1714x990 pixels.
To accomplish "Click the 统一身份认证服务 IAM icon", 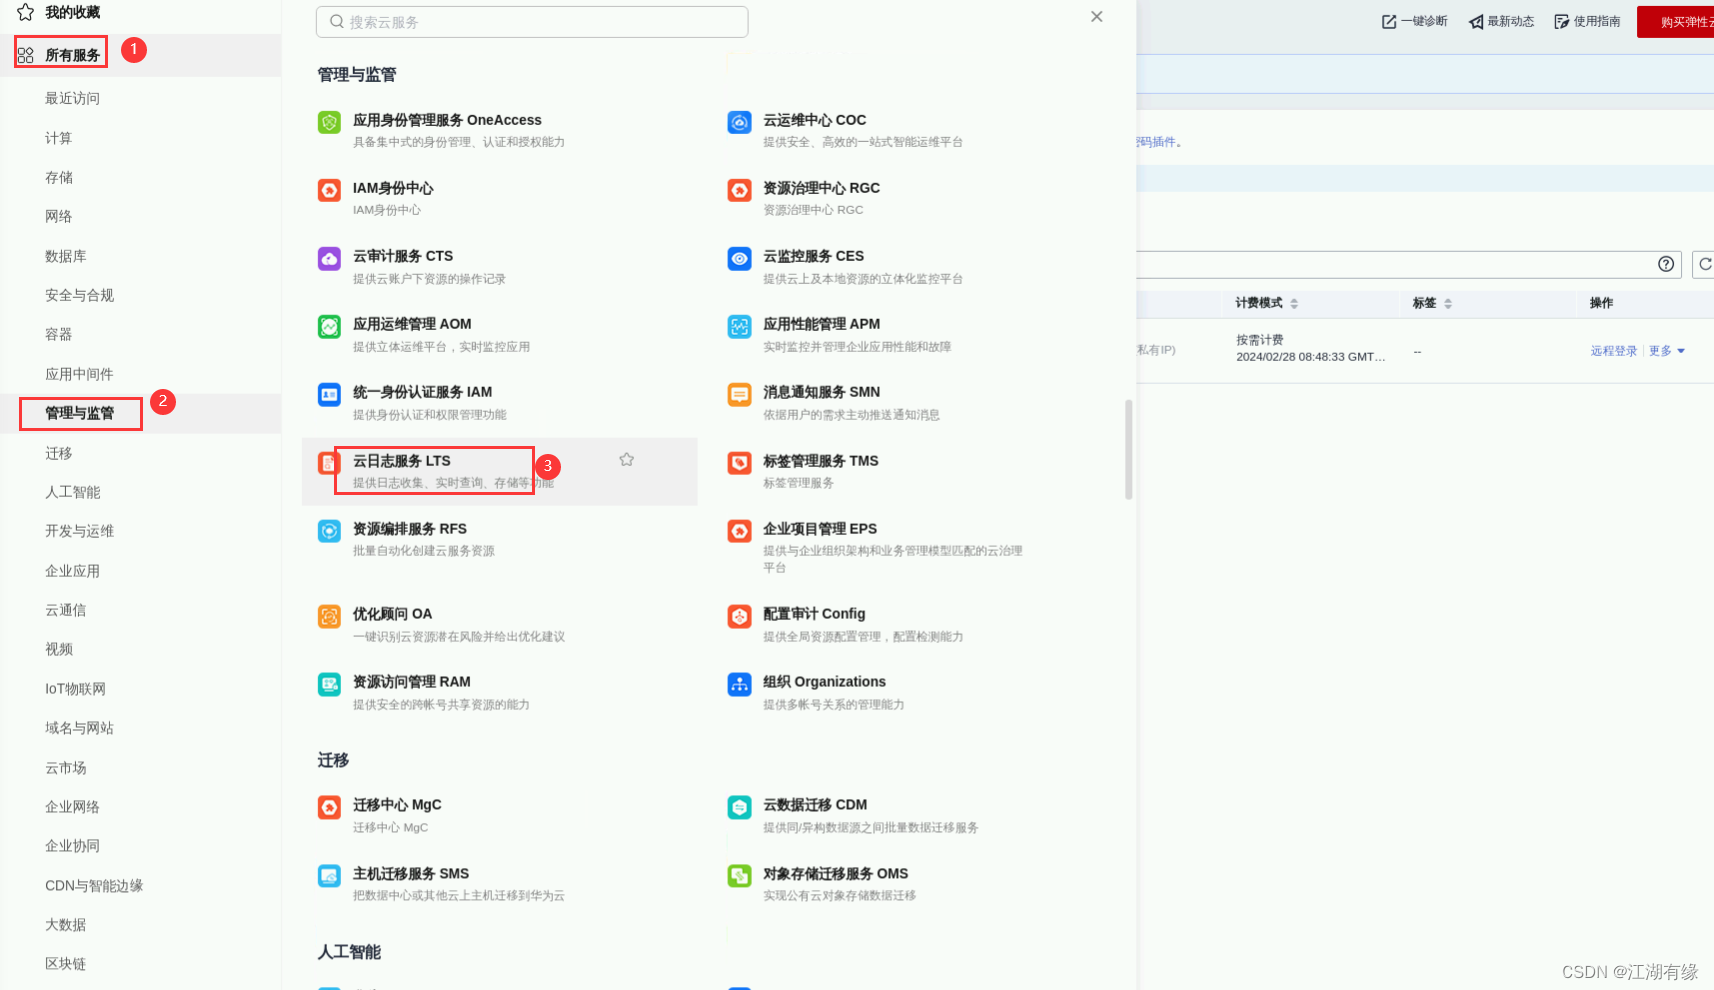I will tap(329, 394).
